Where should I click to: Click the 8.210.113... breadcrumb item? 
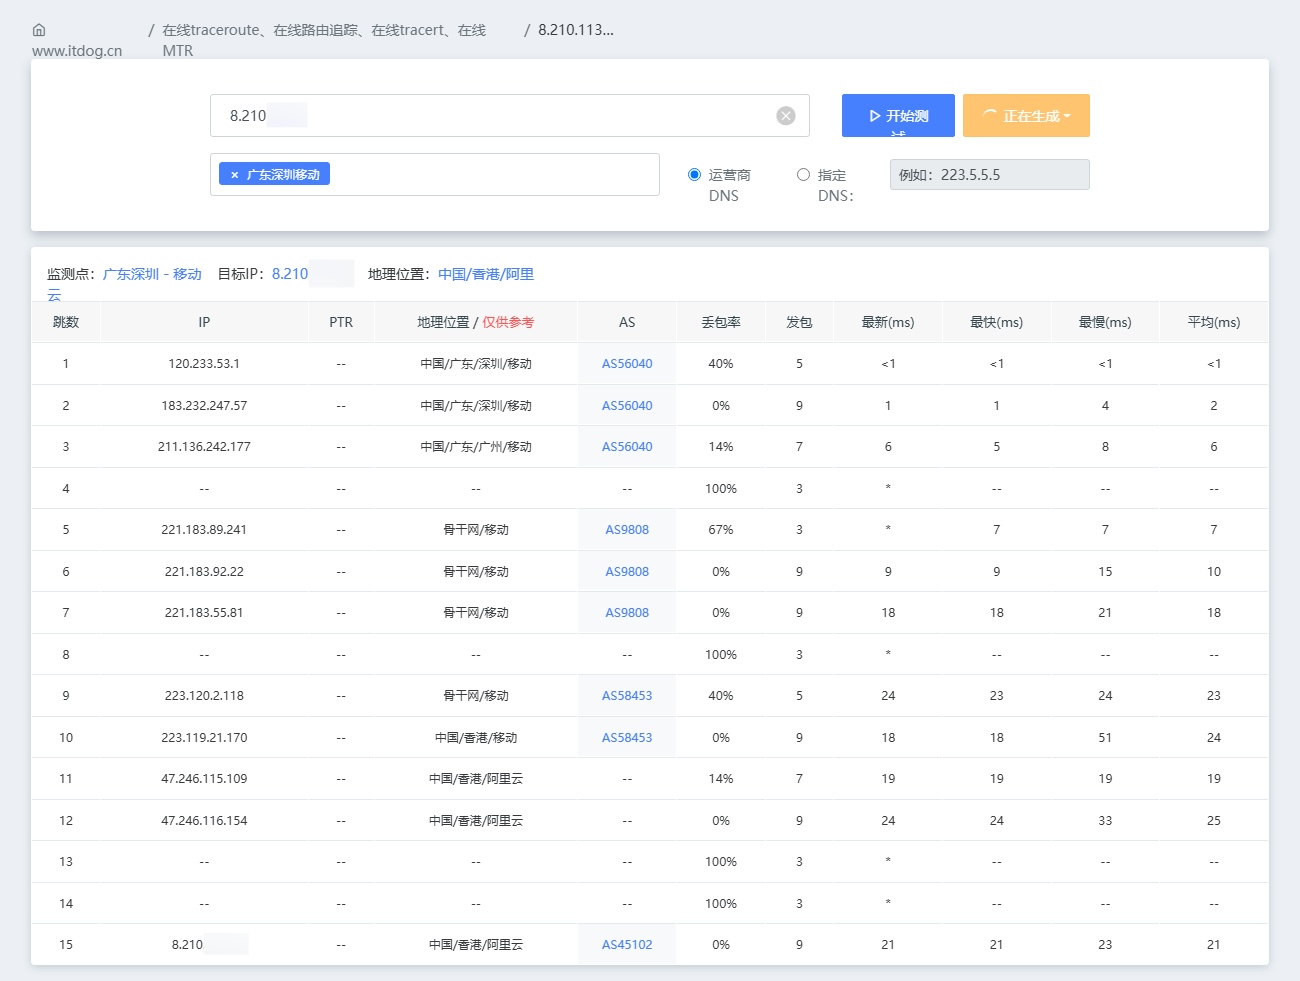(x=576, y=30)
